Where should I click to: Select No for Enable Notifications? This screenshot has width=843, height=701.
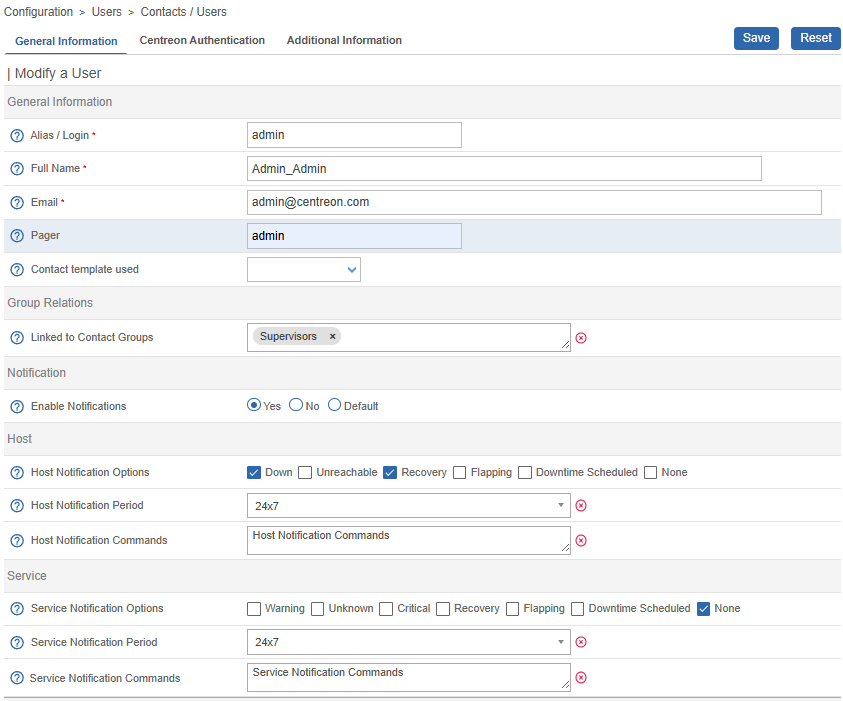296,406
